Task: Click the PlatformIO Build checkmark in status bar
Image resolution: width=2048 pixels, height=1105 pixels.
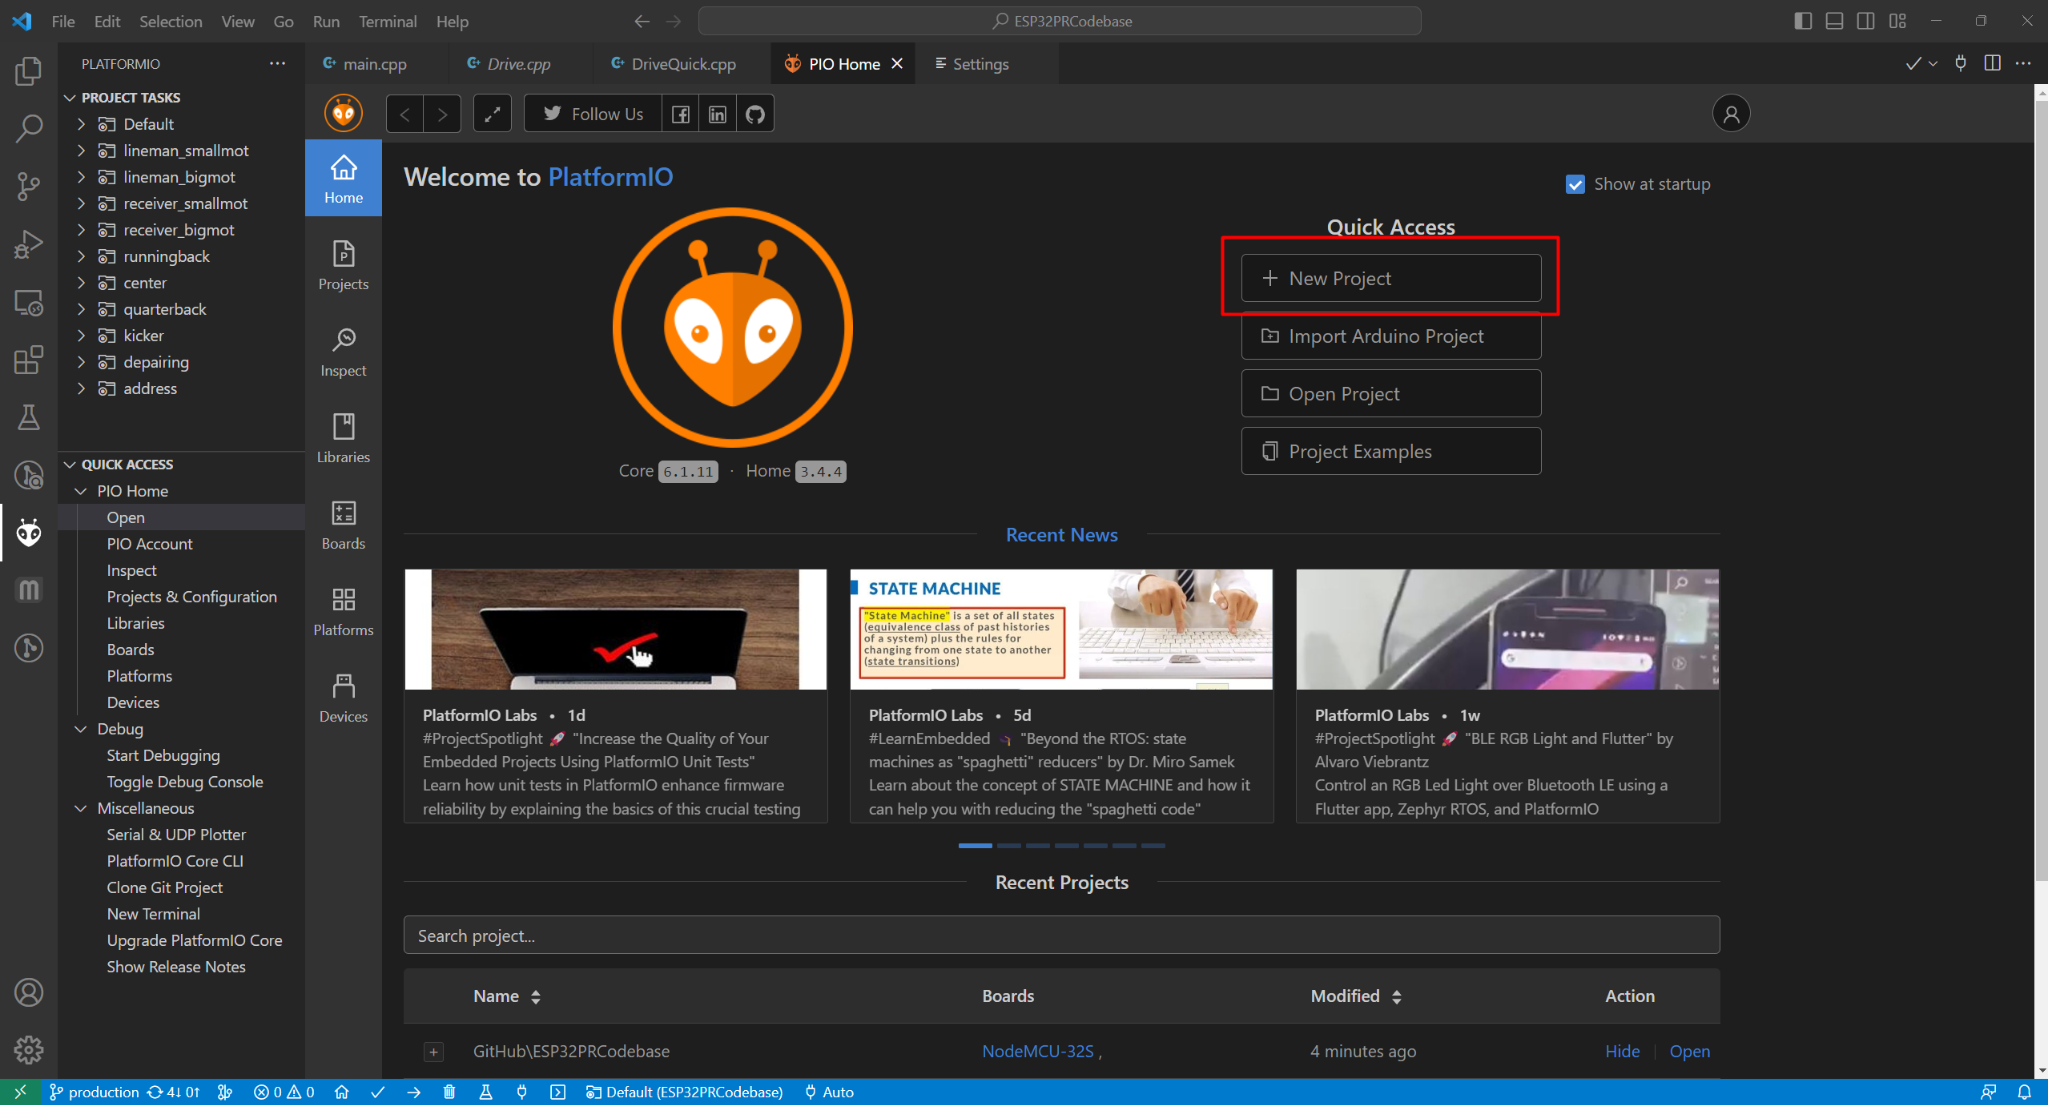Action: [x=378, y=1092]
